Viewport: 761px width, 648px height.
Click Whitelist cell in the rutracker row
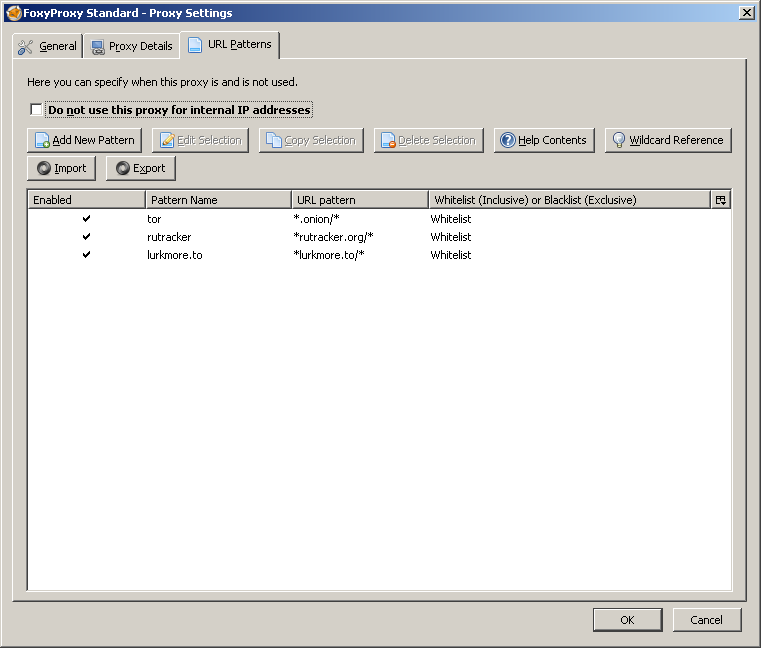[x=451, y=237]
